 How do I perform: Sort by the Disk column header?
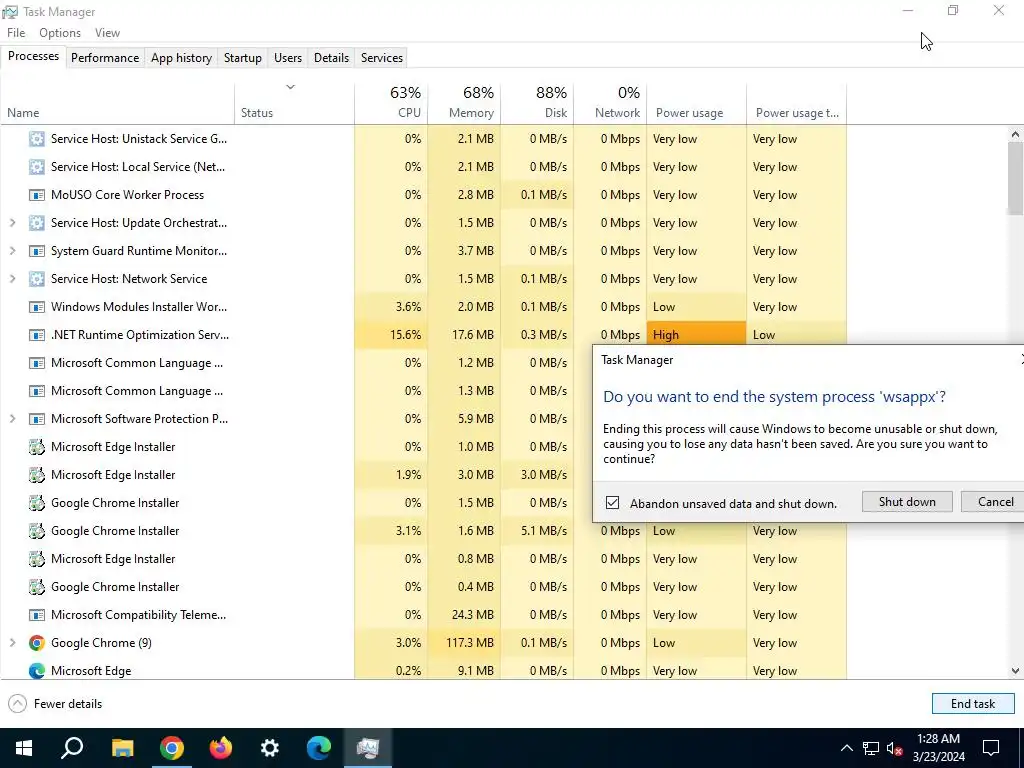[537, 103]
